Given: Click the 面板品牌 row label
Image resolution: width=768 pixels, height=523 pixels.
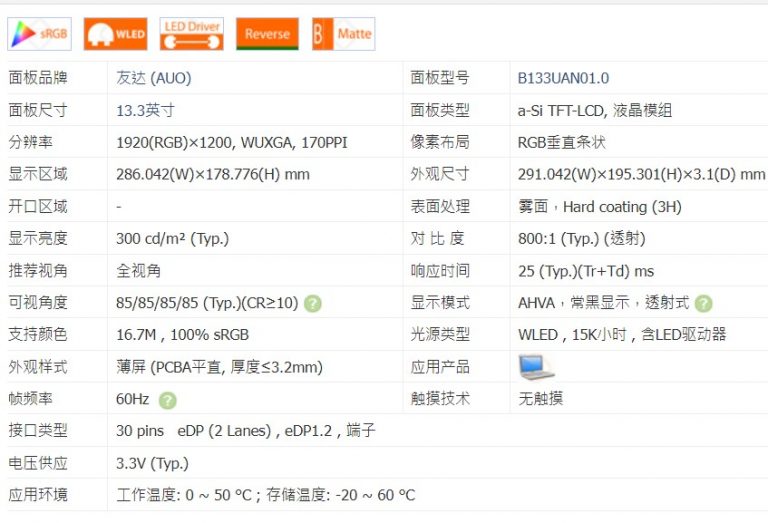Looking at the screenshot, I should [x=38, y=78].
